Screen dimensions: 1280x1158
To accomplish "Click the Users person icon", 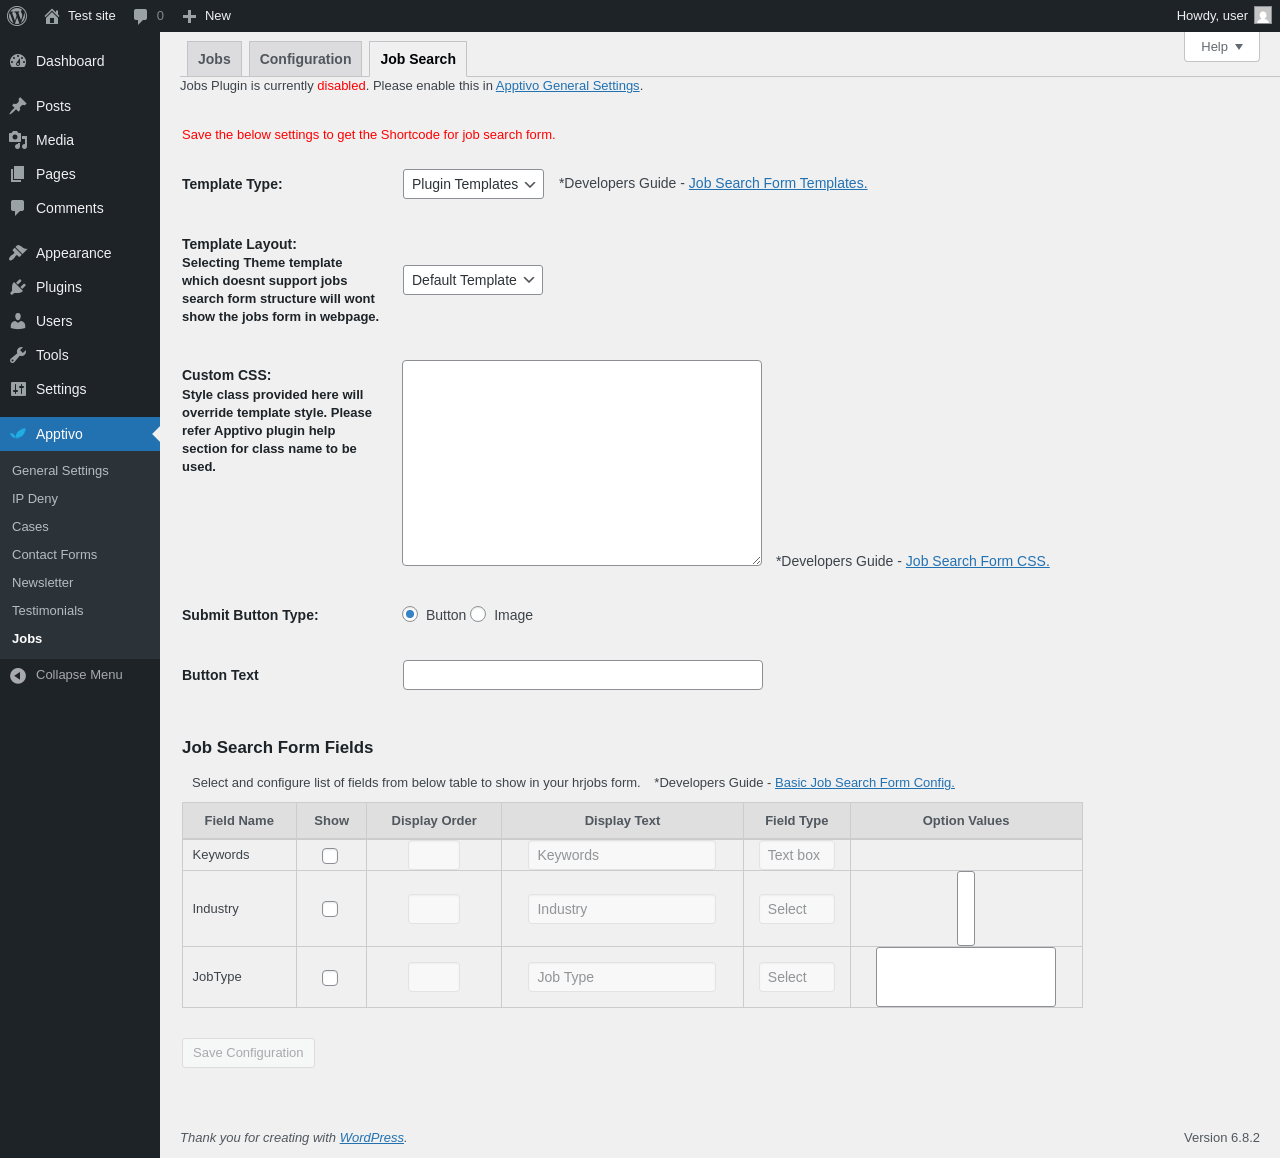I will point(18,321).
